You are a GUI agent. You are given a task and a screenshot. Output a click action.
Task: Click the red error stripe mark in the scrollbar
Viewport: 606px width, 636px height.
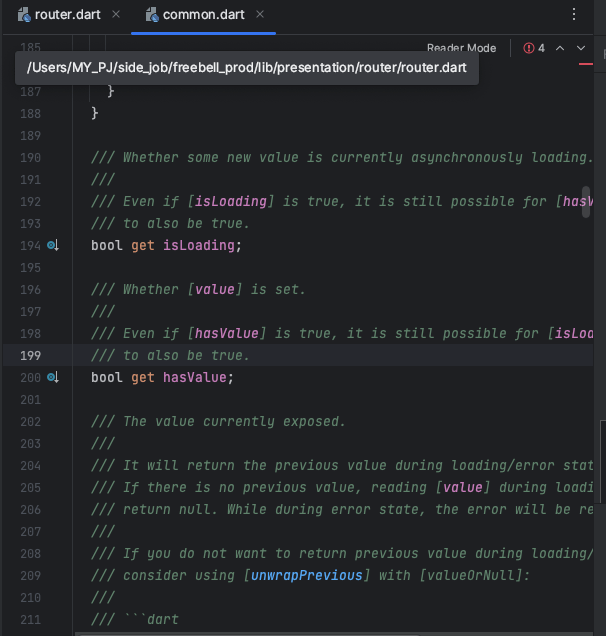[x=586, y=64]
